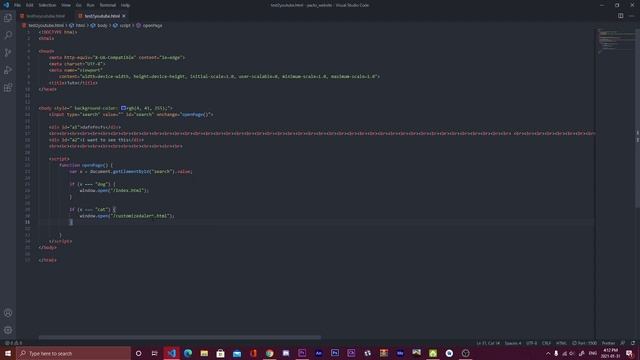
Task: Open the Run menu
Action: [90, 5]
